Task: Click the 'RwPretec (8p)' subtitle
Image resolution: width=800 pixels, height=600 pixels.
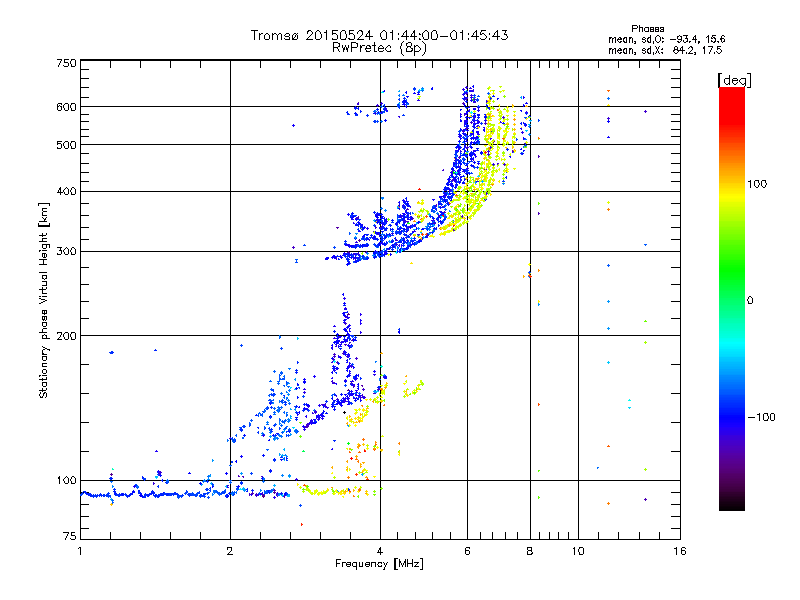Action: pyautogui.click(x=379, y=48)
